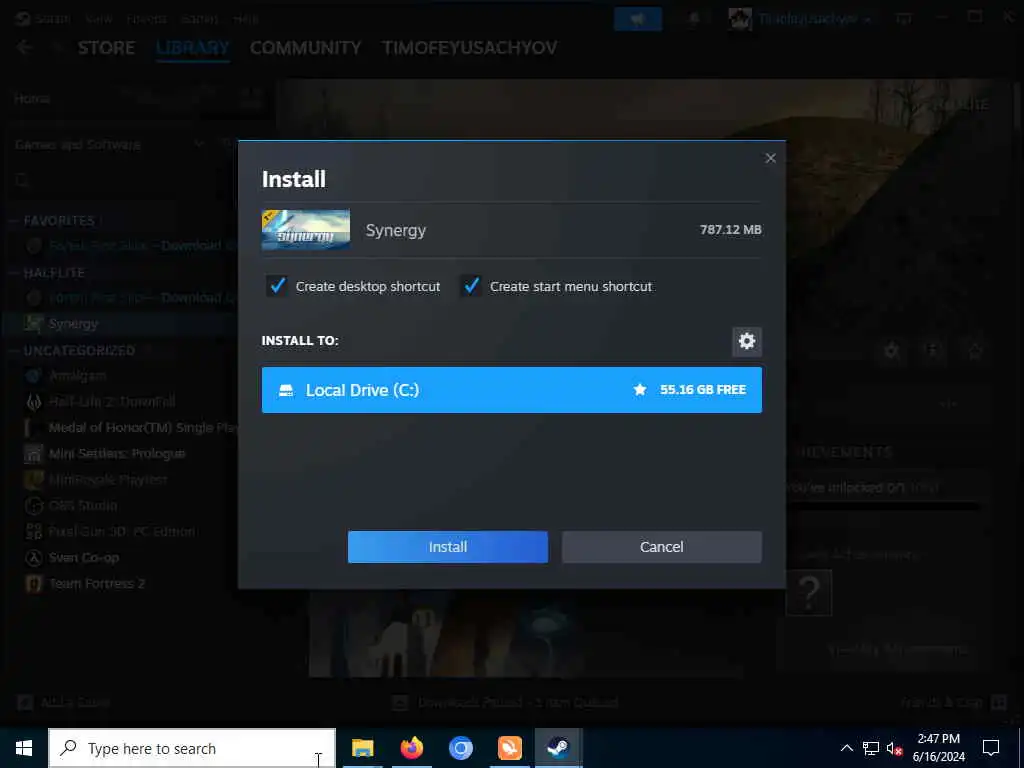Close the Install dialog with the X

pyautogui.click(x=771, y=158)
